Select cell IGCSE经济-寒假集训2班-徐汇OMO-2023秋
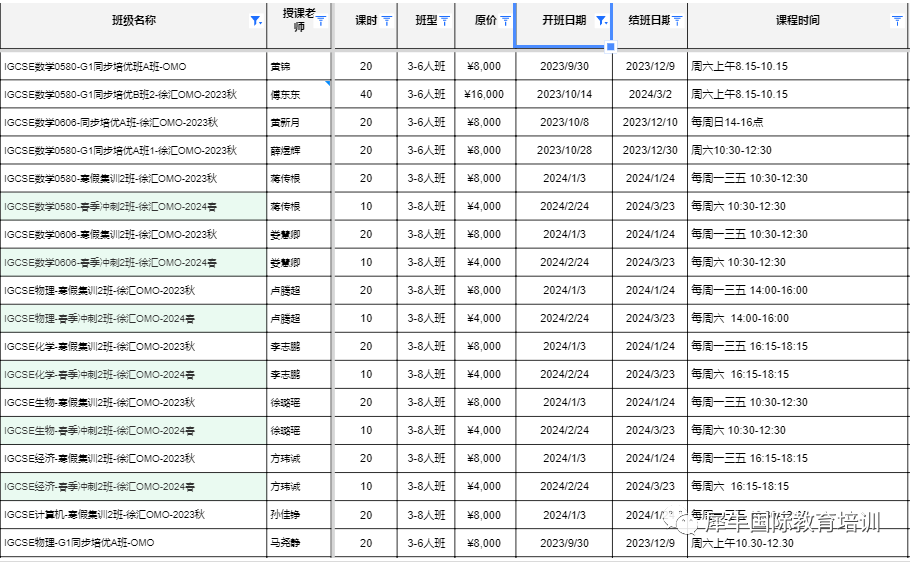Viewport: 910px width, 562px height. [x=133, y=458]
